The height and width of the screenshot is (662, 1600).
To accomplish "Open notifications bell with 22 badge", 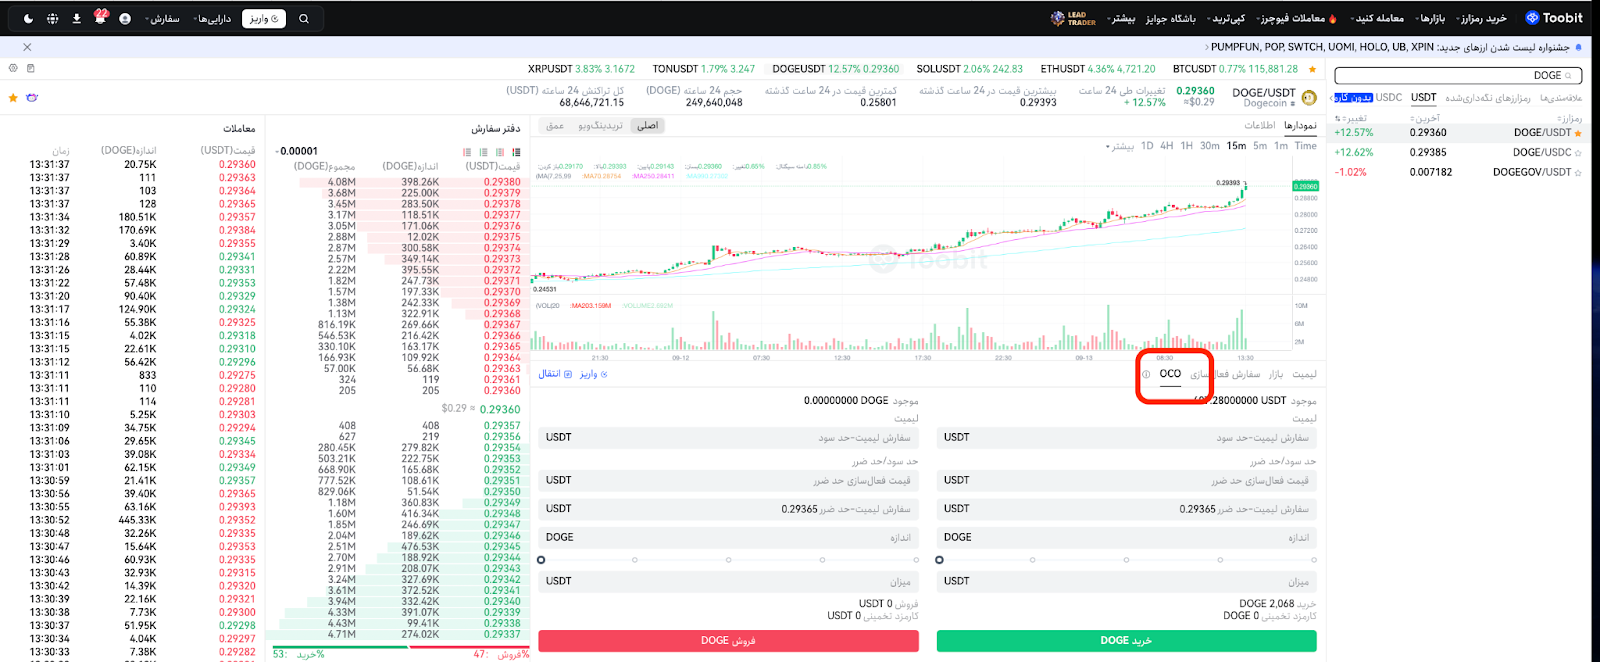I will point(100,17).
